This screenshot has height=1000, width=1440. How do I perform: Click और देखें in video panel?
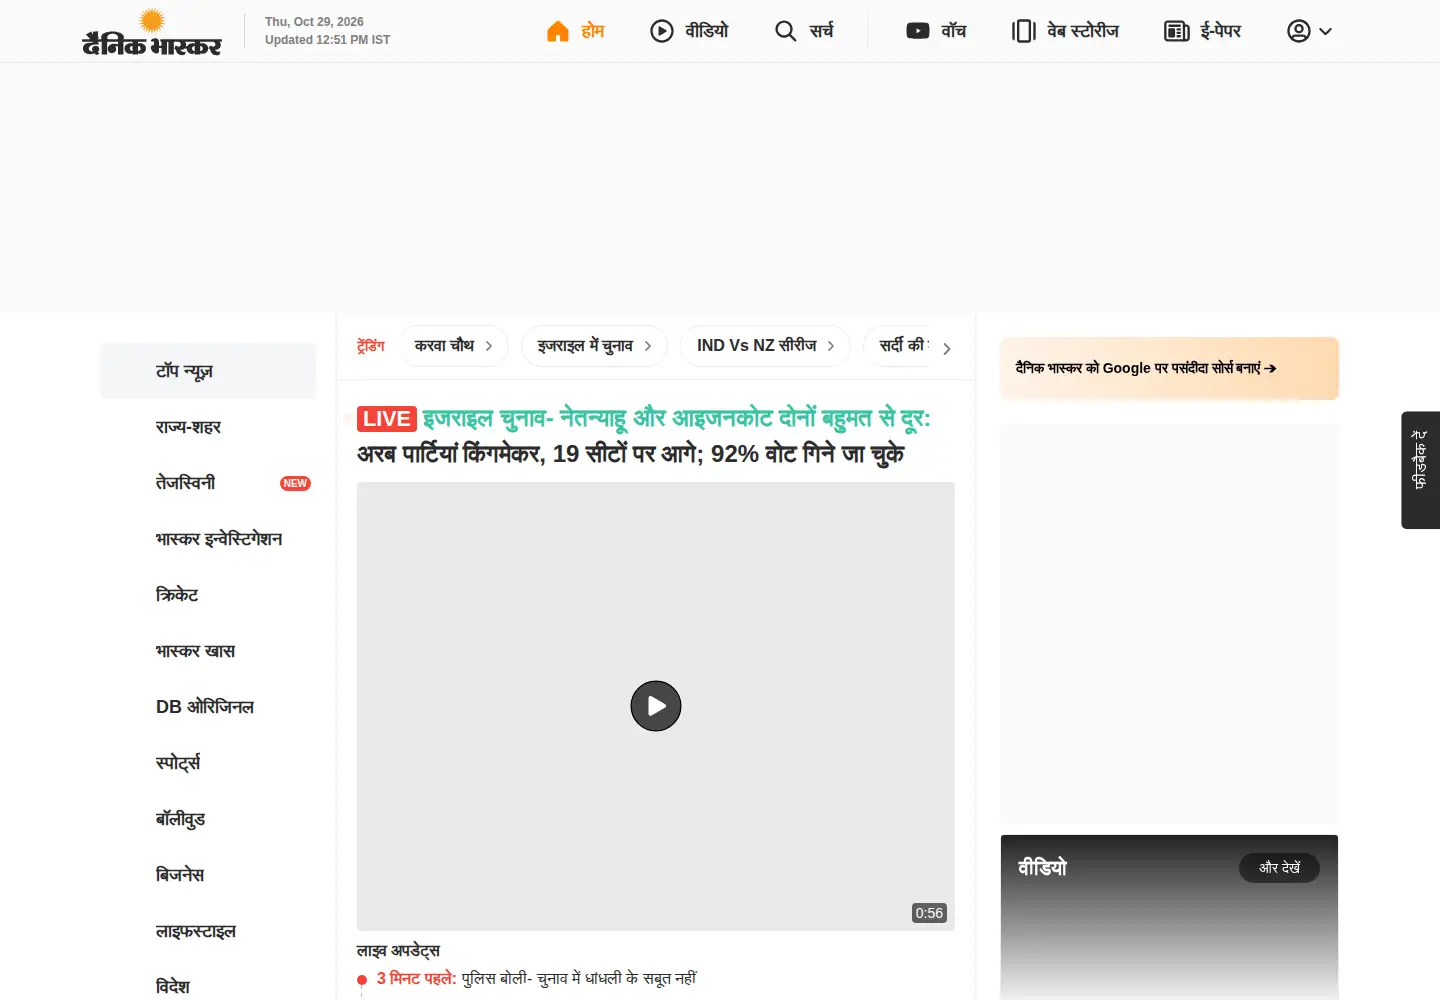click(x=1279, y=868)
